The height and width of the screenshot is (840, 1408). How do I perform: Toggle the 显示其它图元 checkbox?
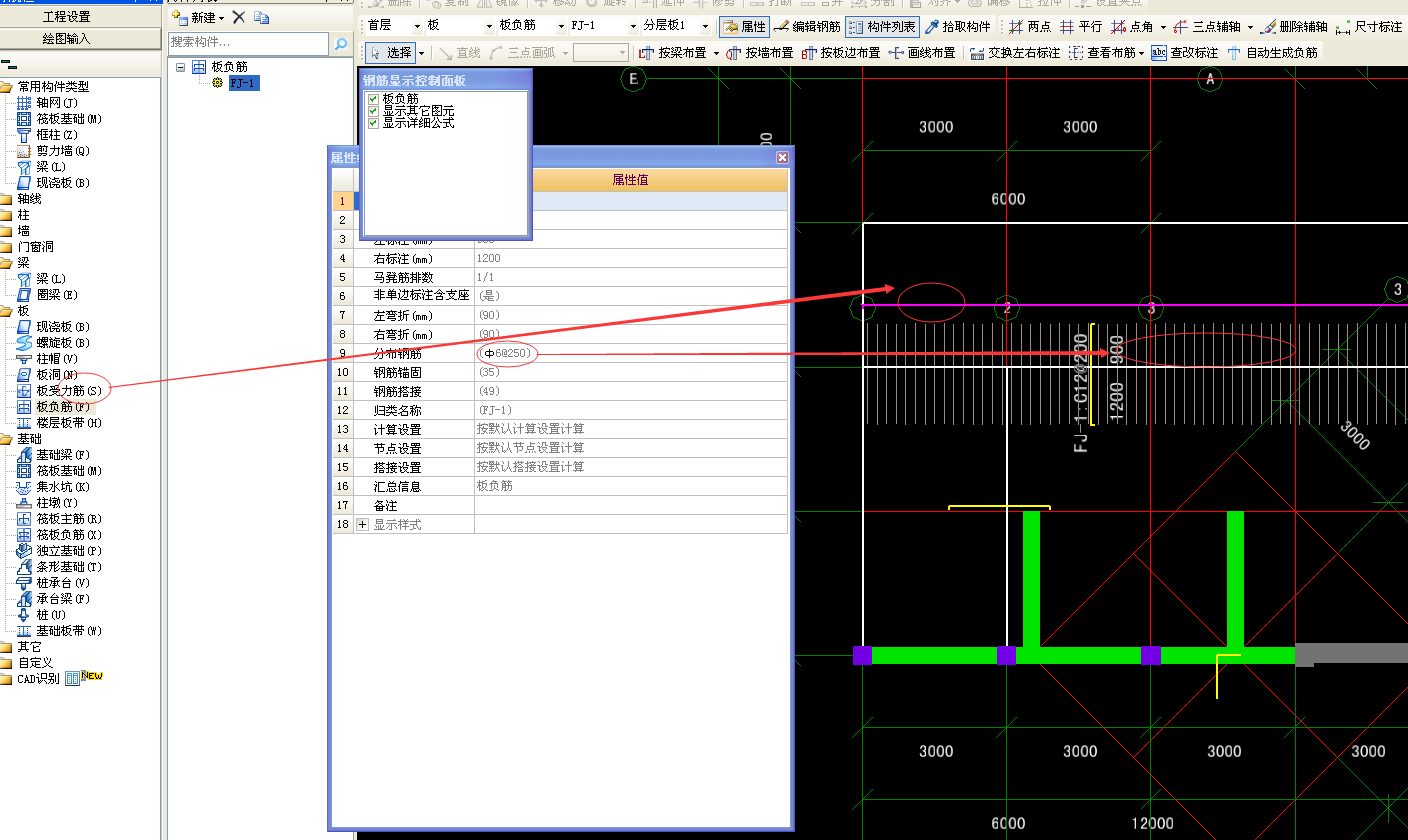click(373, 111)
